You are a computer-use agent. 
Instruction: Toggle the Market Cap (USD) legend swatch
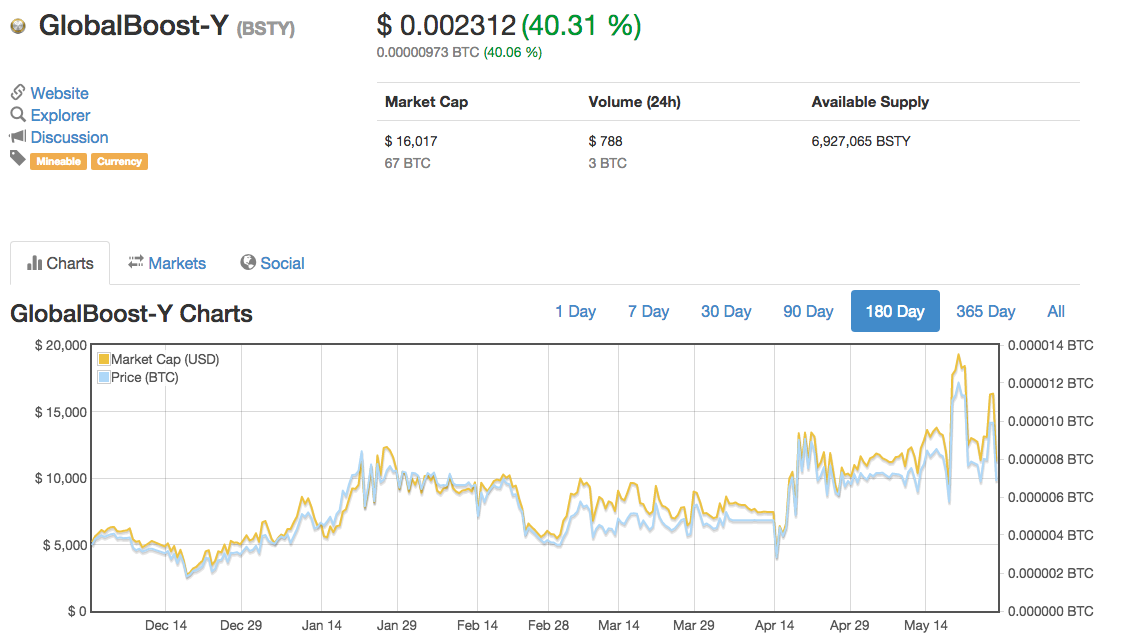pyautogui.click(x=104, y=359)
